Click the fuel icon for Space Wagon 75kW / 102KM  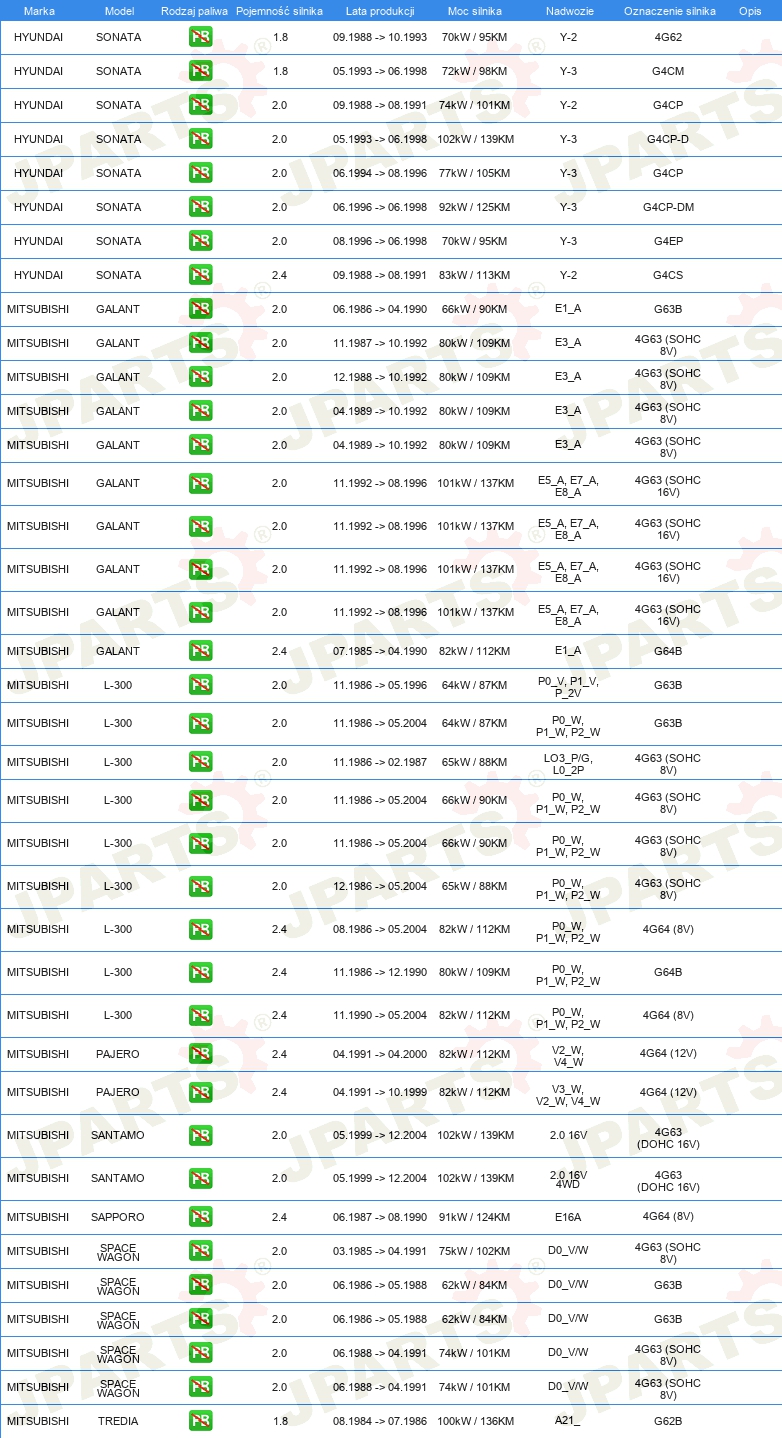tap(200, 1251)
